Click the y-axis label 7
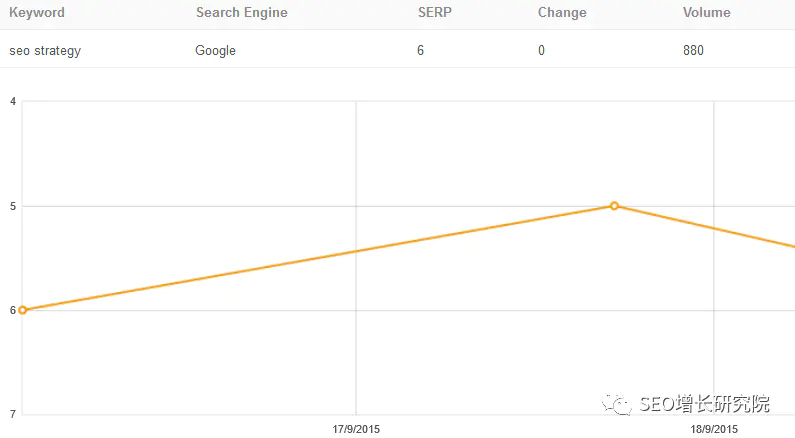 pyautogui.click(x=13, y=414)
